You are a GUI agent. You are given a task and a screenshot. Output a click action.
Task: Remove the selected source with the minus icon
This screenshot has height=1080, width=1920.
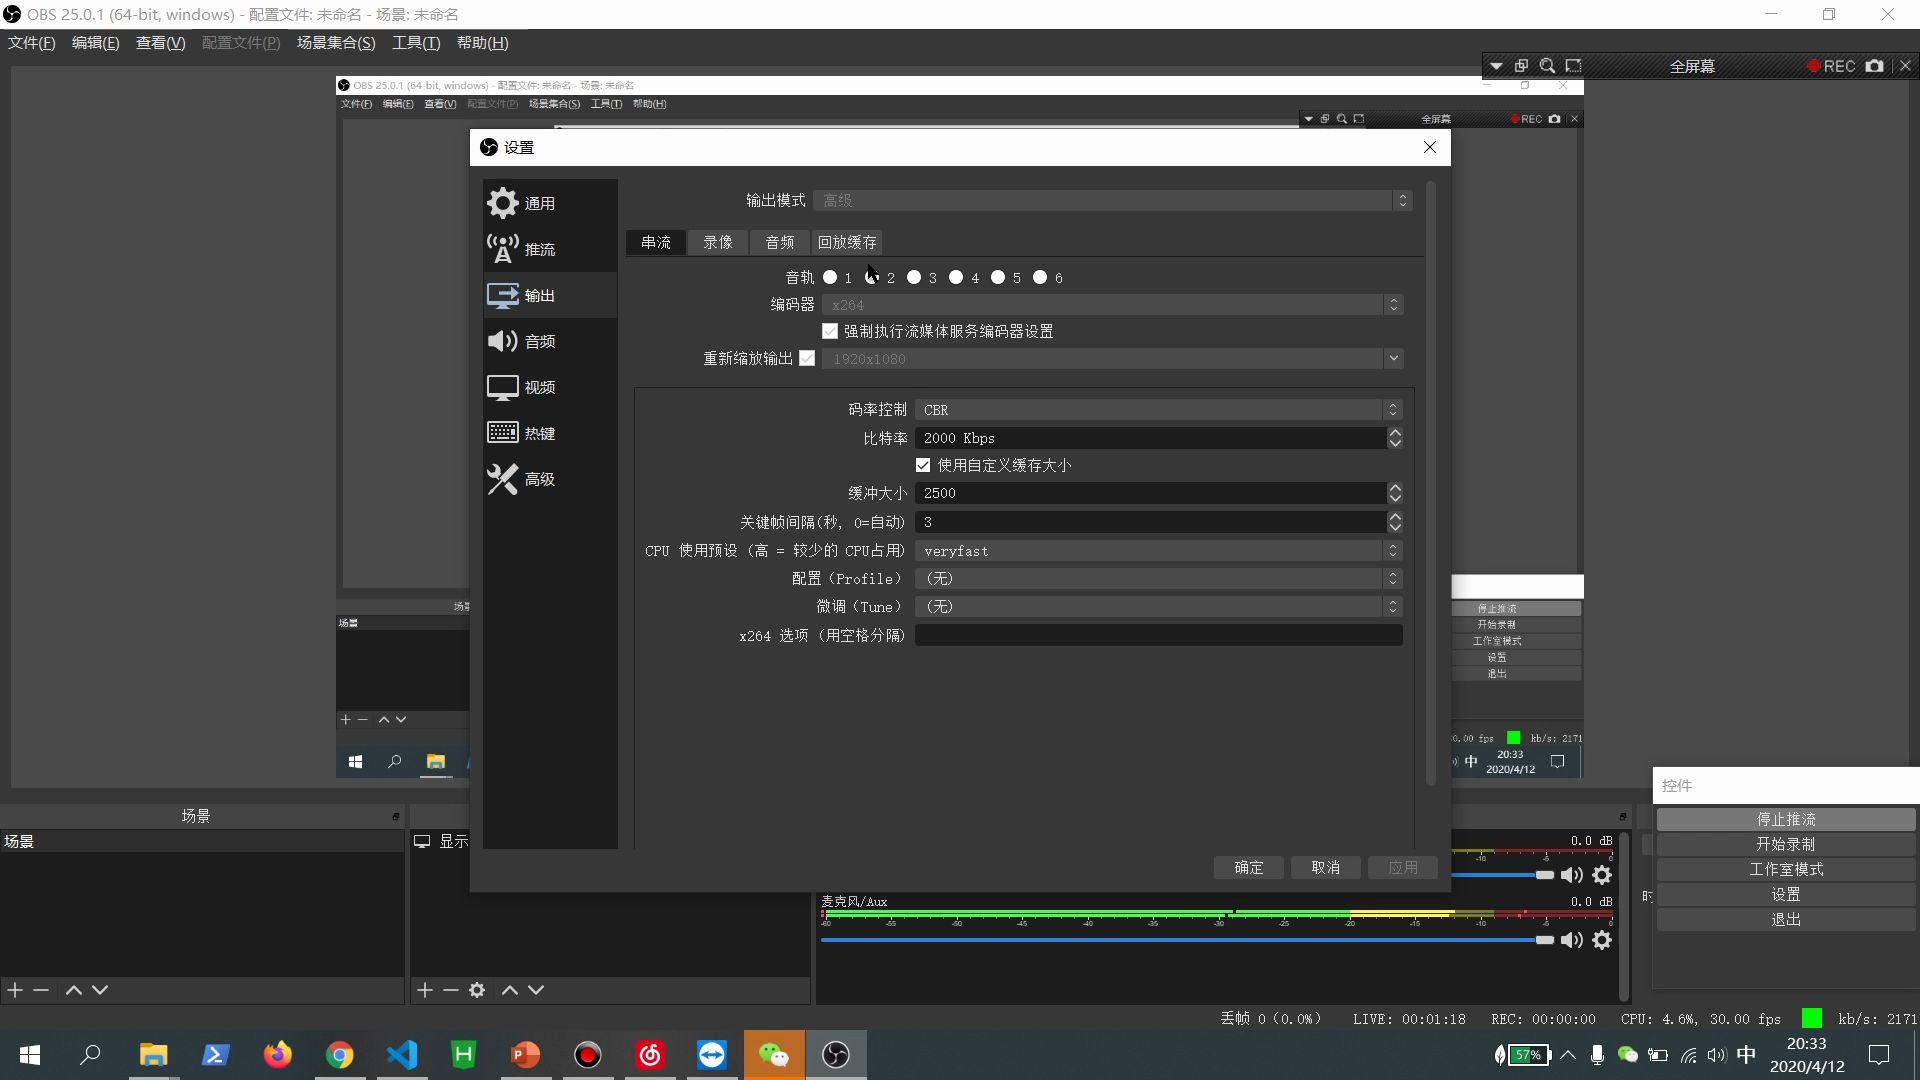point(451,990)
